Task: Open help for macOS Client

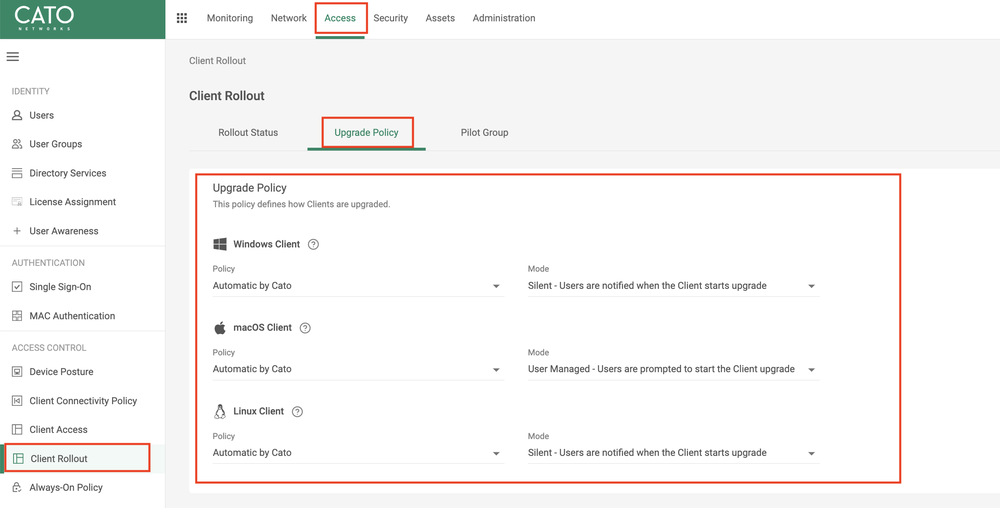Action: point(305,328)
